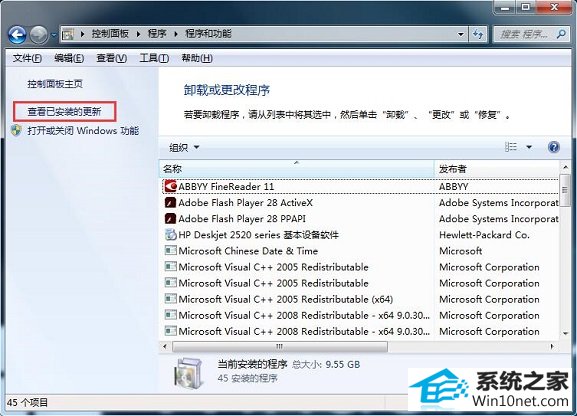Click the change view icon
The height and width of the screenshot is (416, 577).
(511, 147)
